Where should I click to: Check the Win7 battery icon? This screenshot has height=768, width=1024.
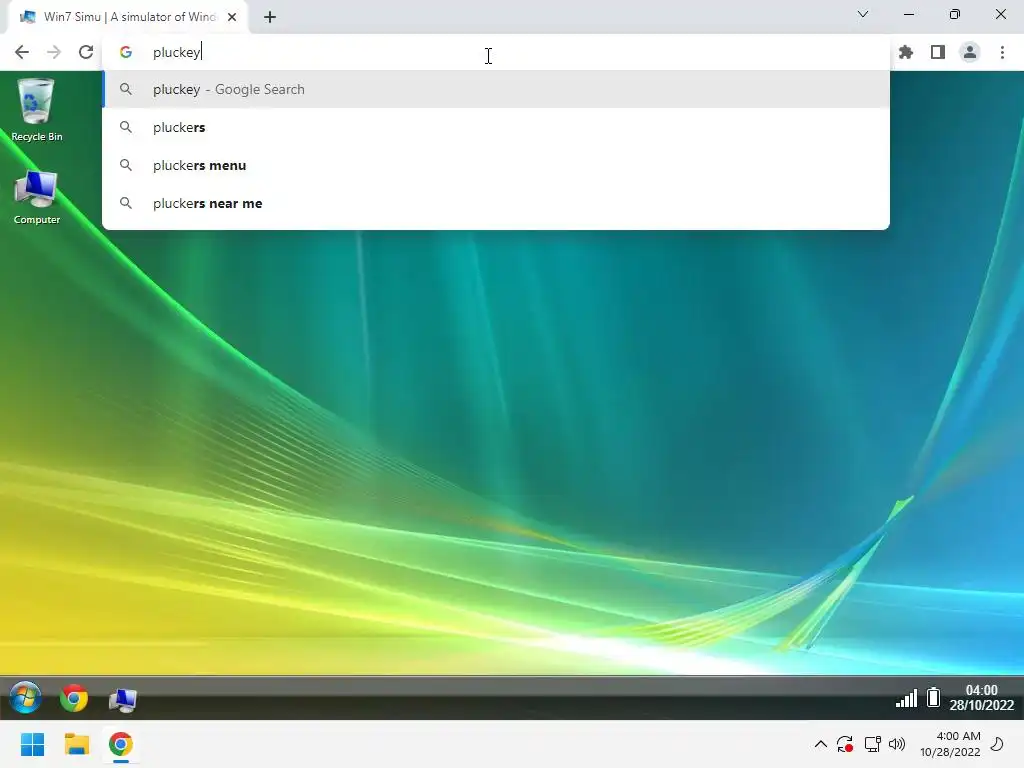[x=934, y=697]
